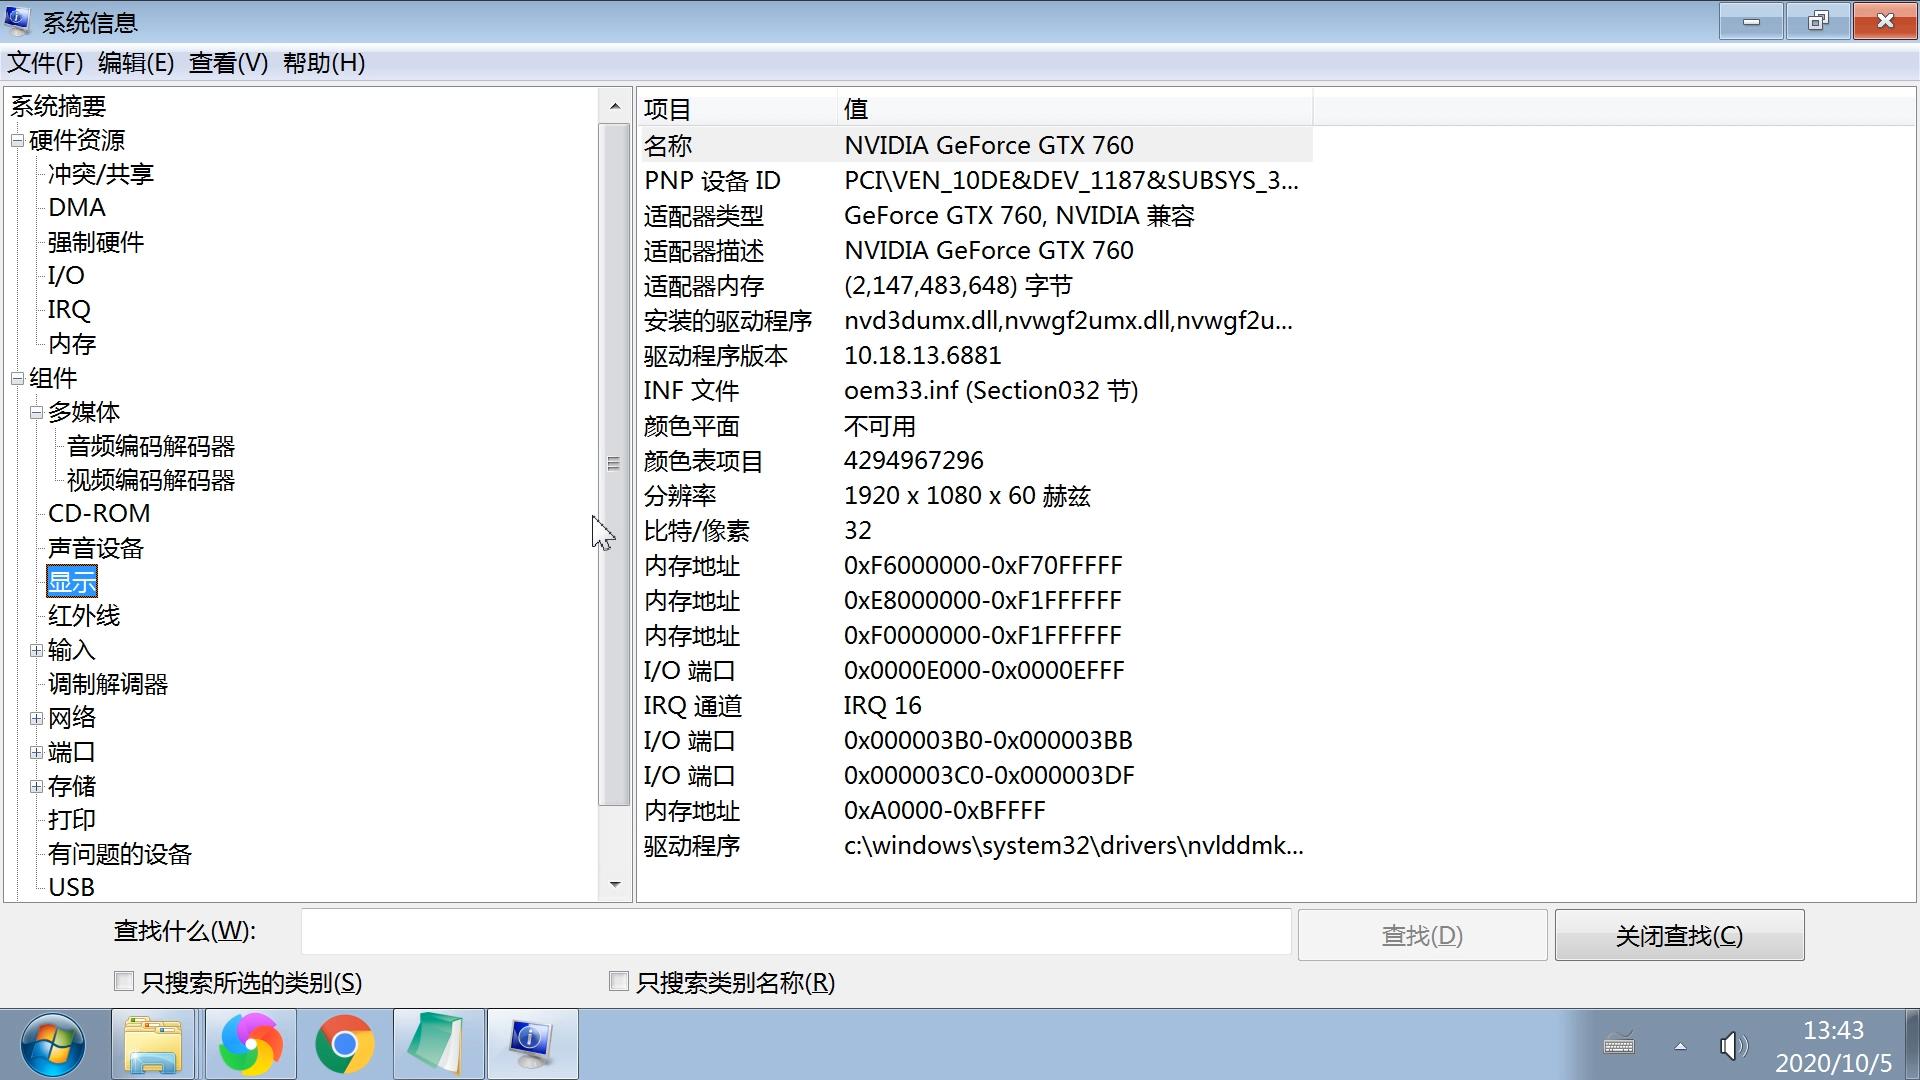
Task: Enable 只搜索类别名称 checkbox
Action: click(x=619, y=982)
